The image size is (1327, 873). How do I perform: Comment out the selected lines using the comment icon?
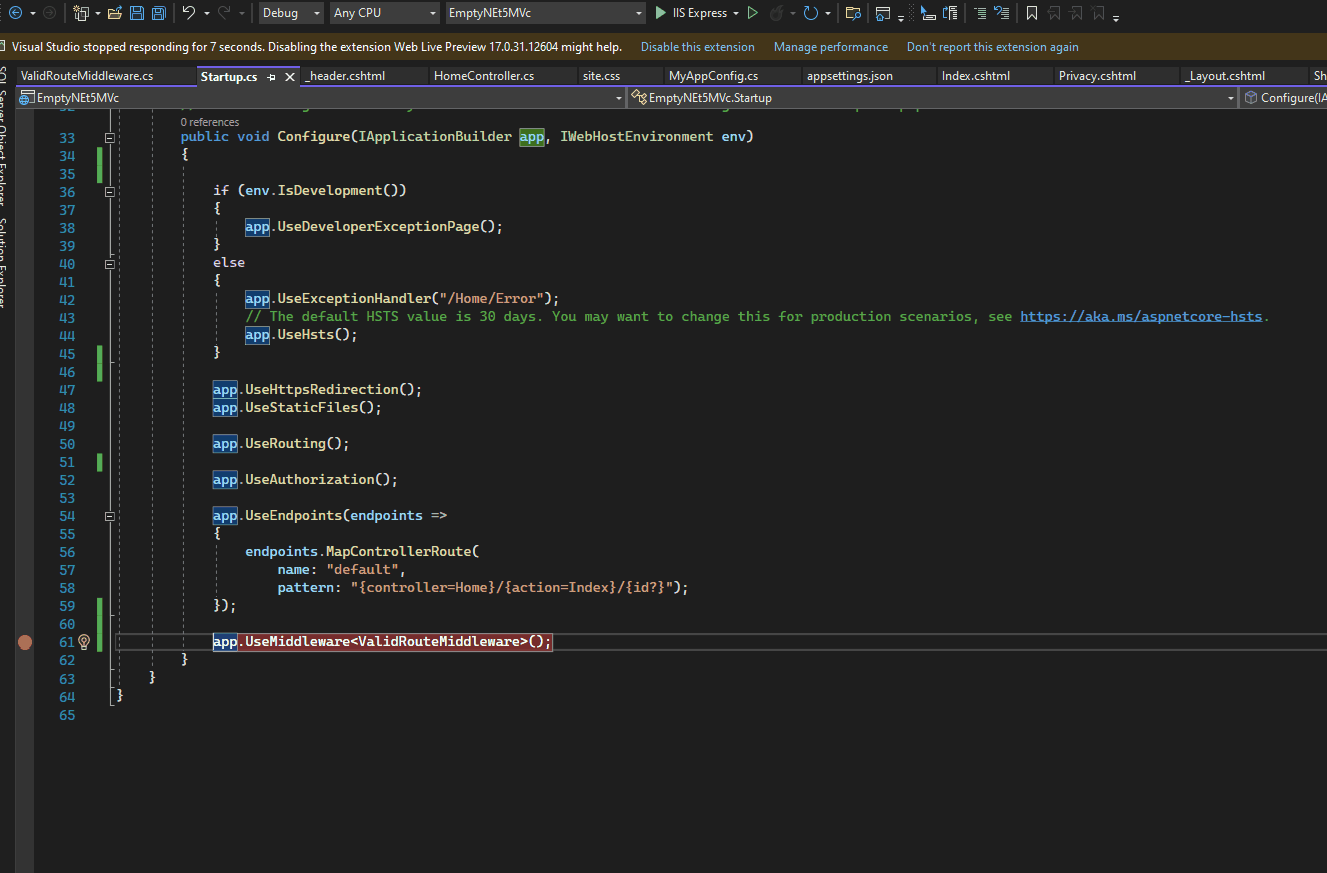(x=980, y=13)
